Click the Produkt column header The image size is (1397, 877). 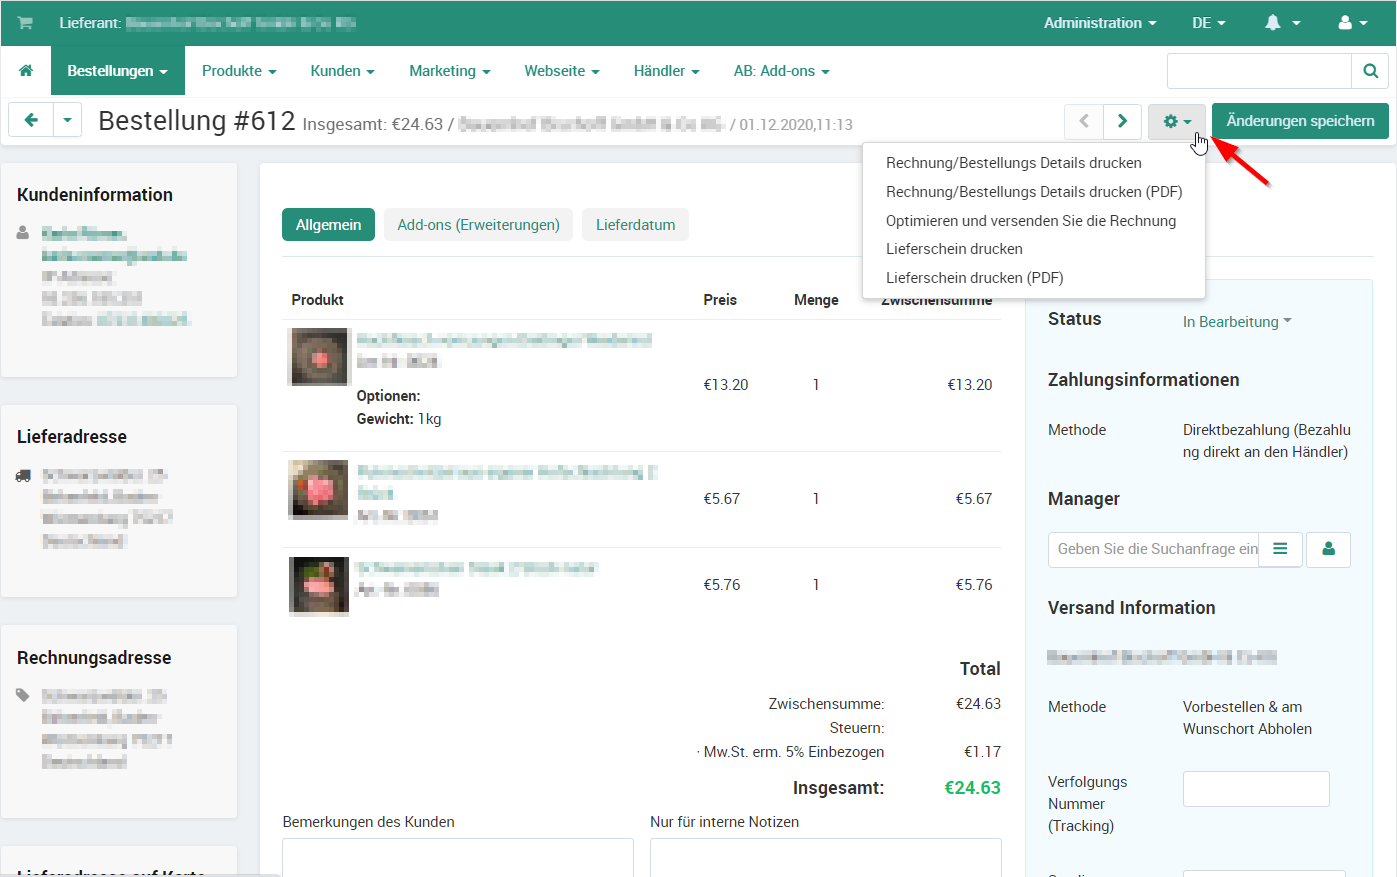coord(317,300)
